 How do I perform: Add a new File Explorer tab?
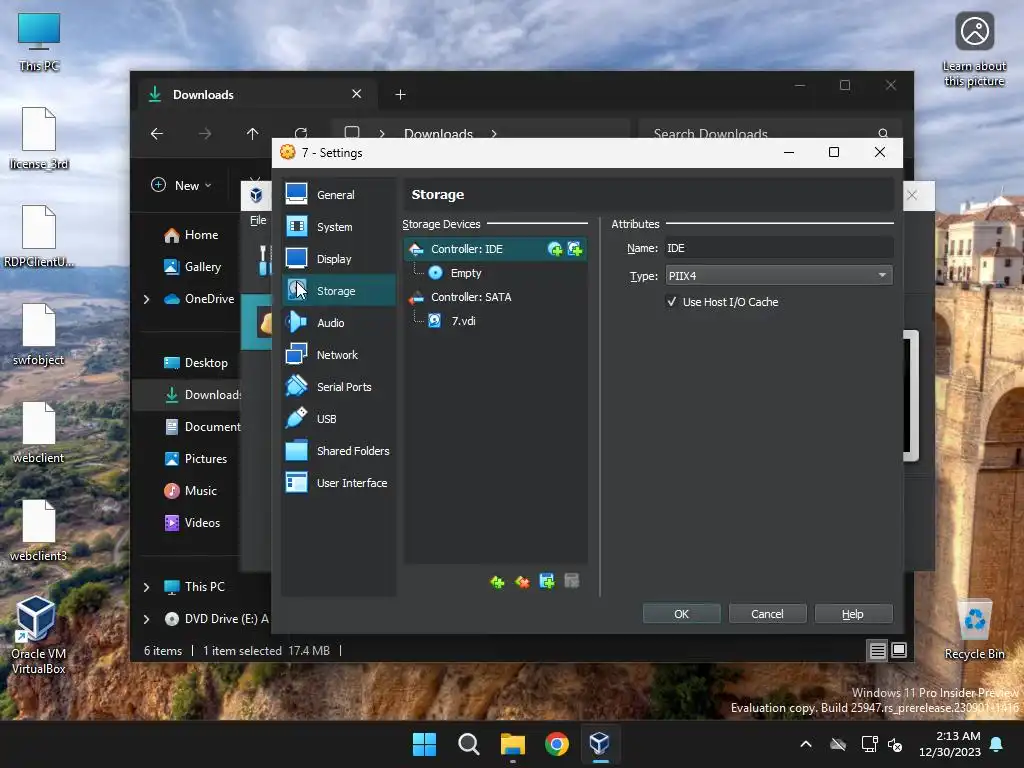tap(400, 95)
